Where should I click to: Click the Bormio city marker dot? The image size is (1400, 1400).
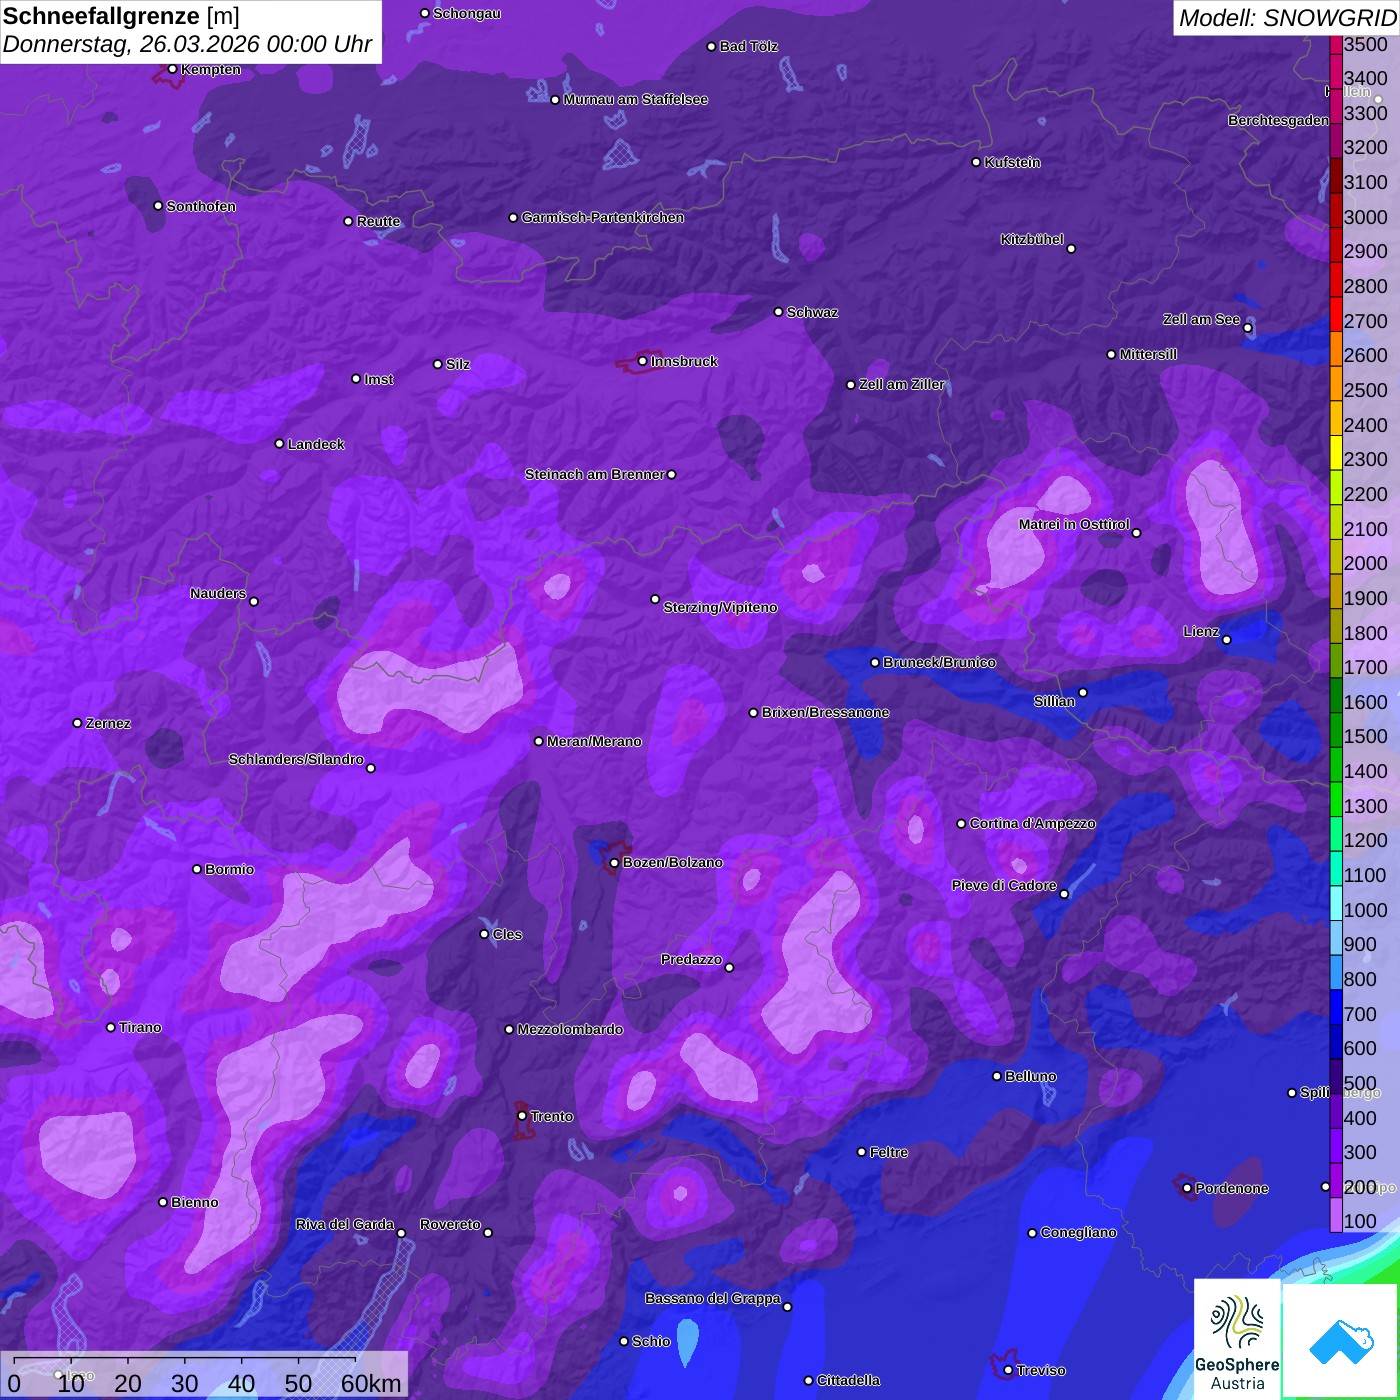point(197,869)
